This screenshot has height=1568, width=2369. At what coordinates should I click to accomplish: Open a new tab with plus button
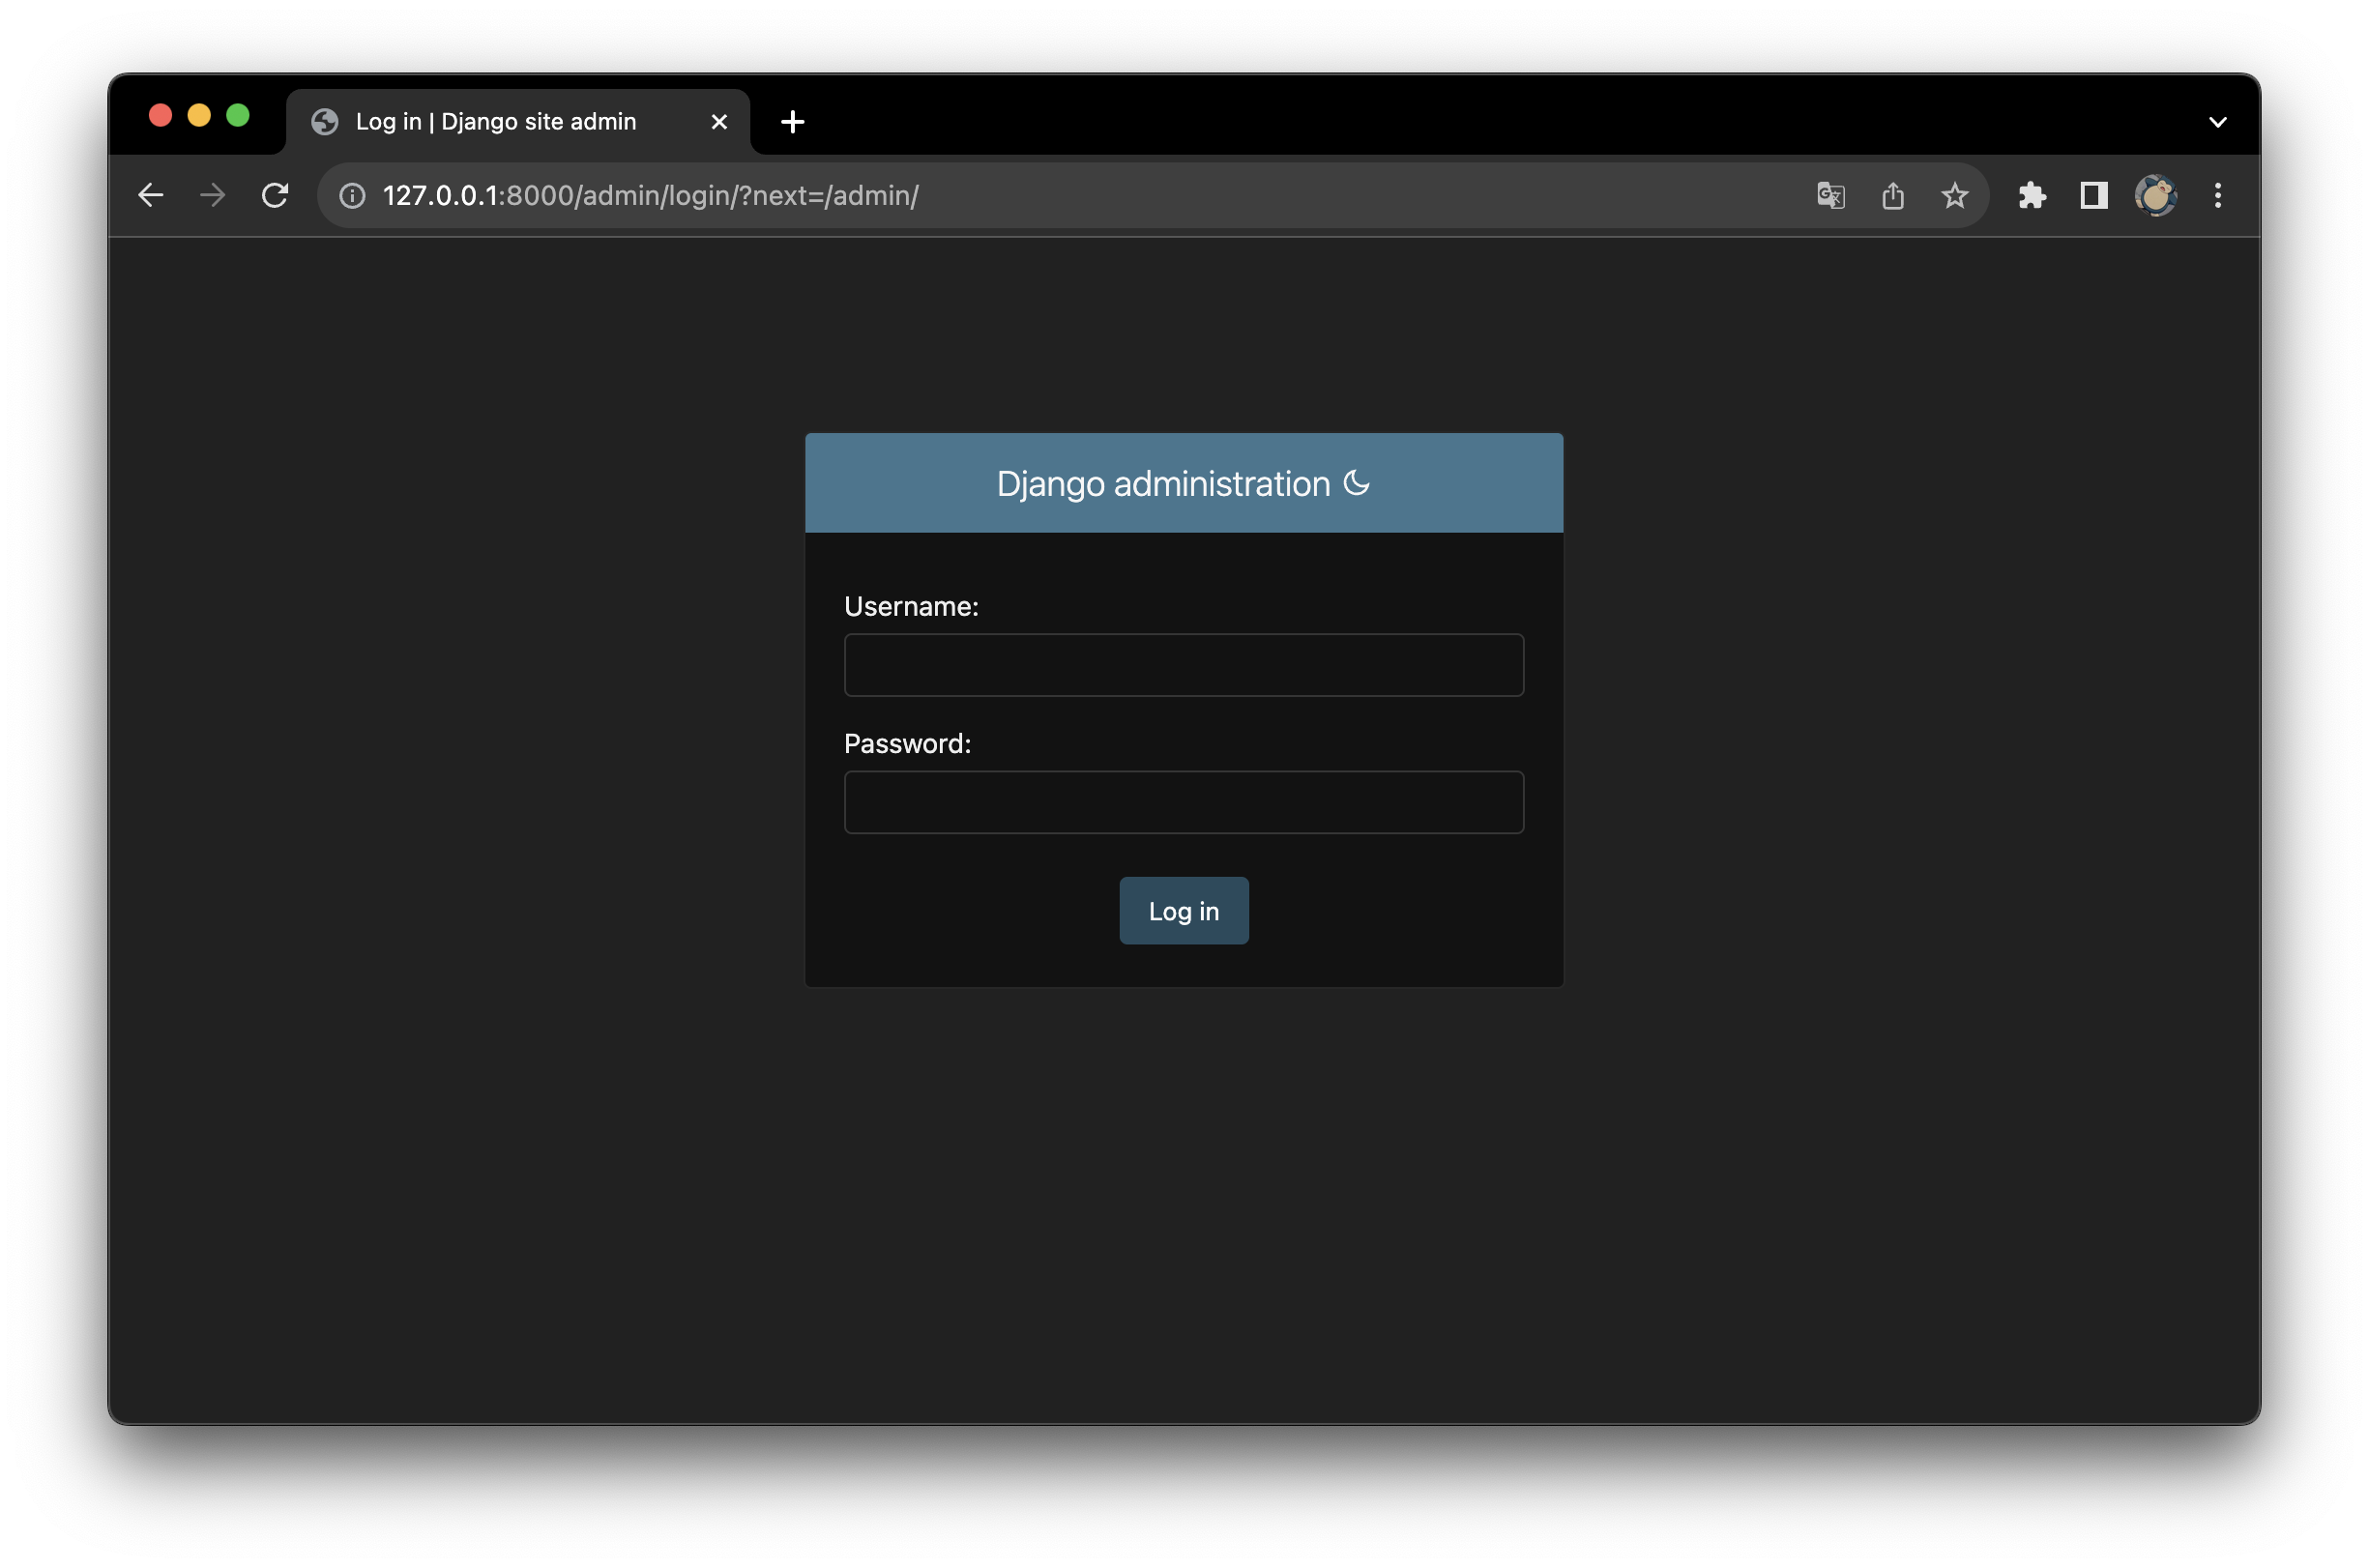click(792, 122)
